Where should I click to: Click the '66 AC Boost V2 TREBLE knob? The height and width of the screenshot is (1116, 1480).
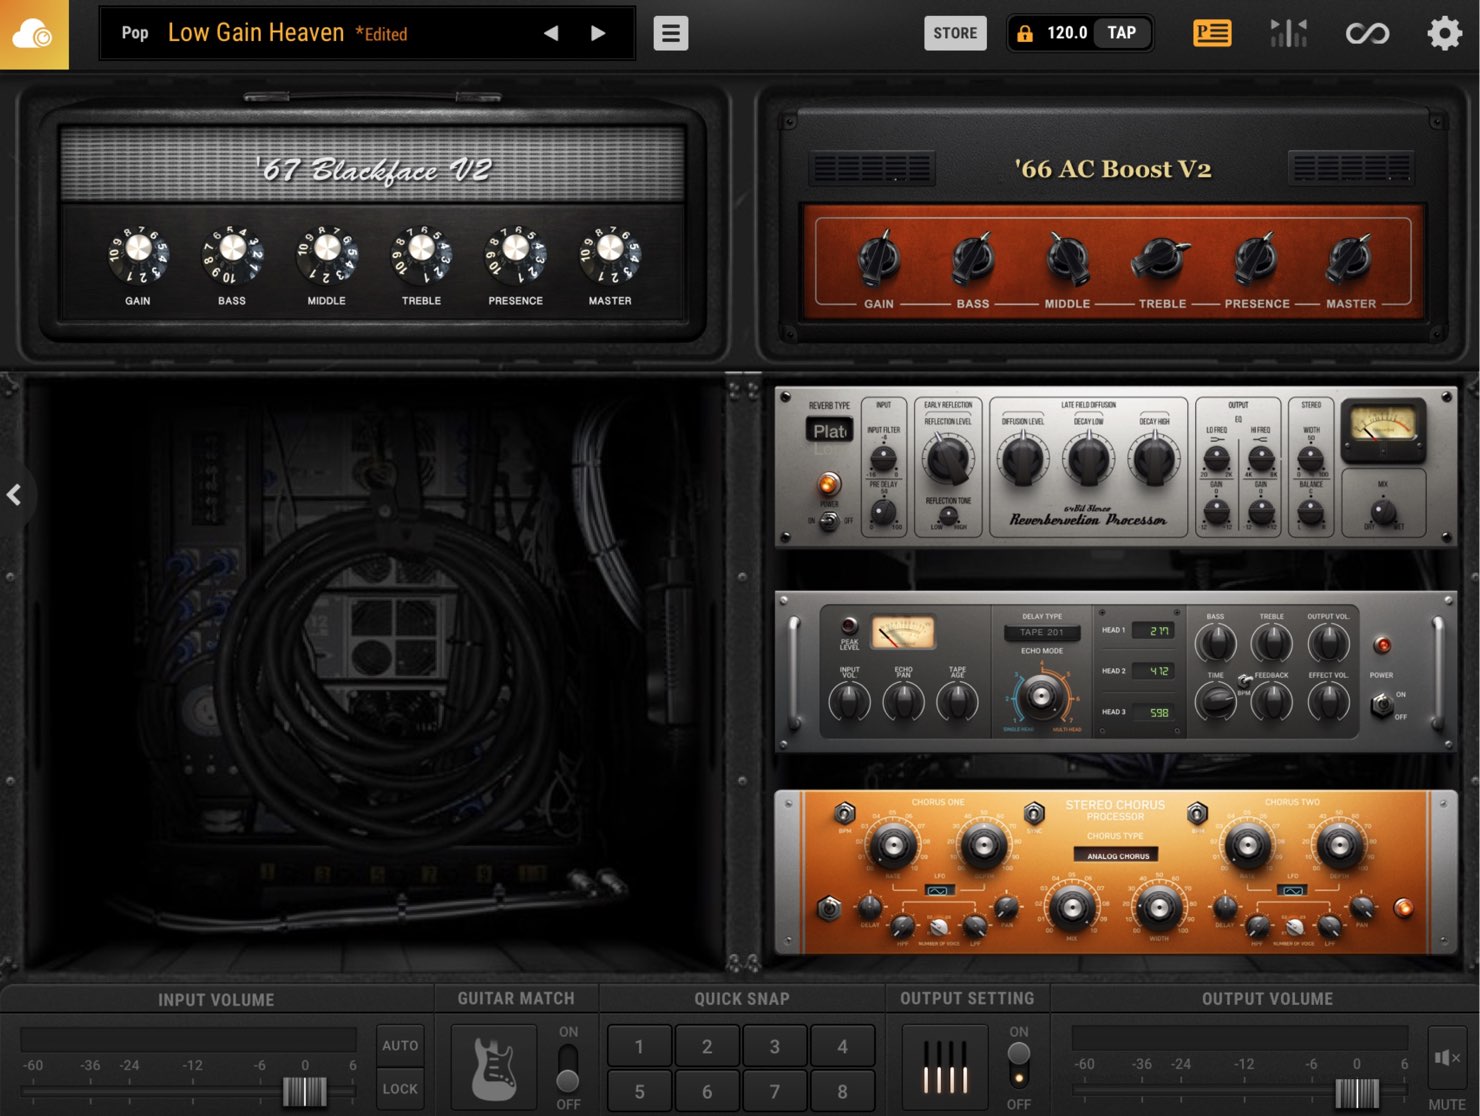[x=1161, y=259]
